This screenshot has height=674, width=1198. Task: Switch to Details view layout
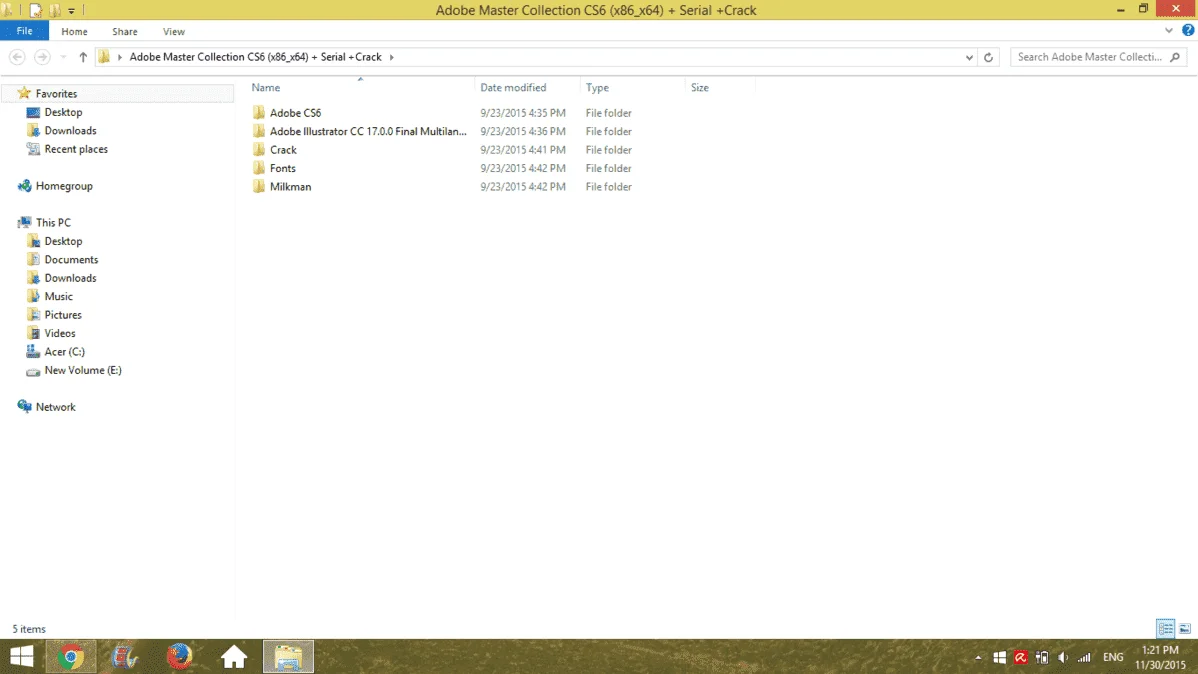(1165, 628)
